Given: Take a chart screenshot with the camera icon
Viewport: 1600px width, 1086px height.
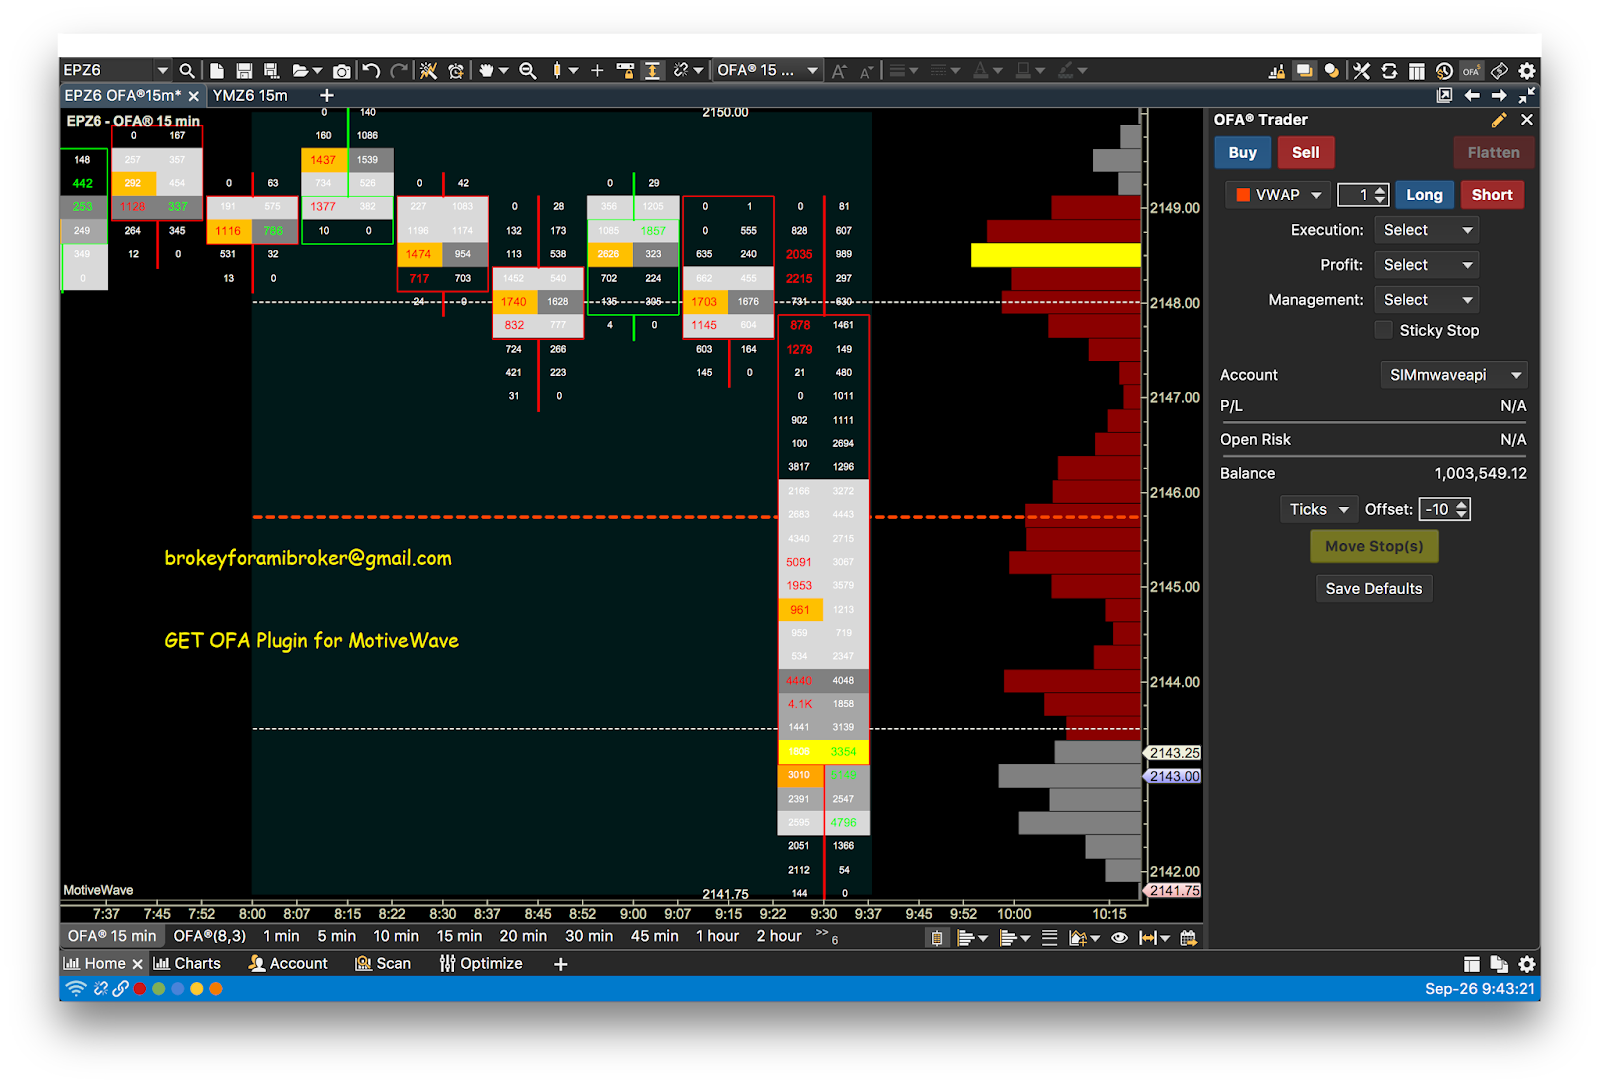Looking at the screenshot, I should (x=342, y=70).
